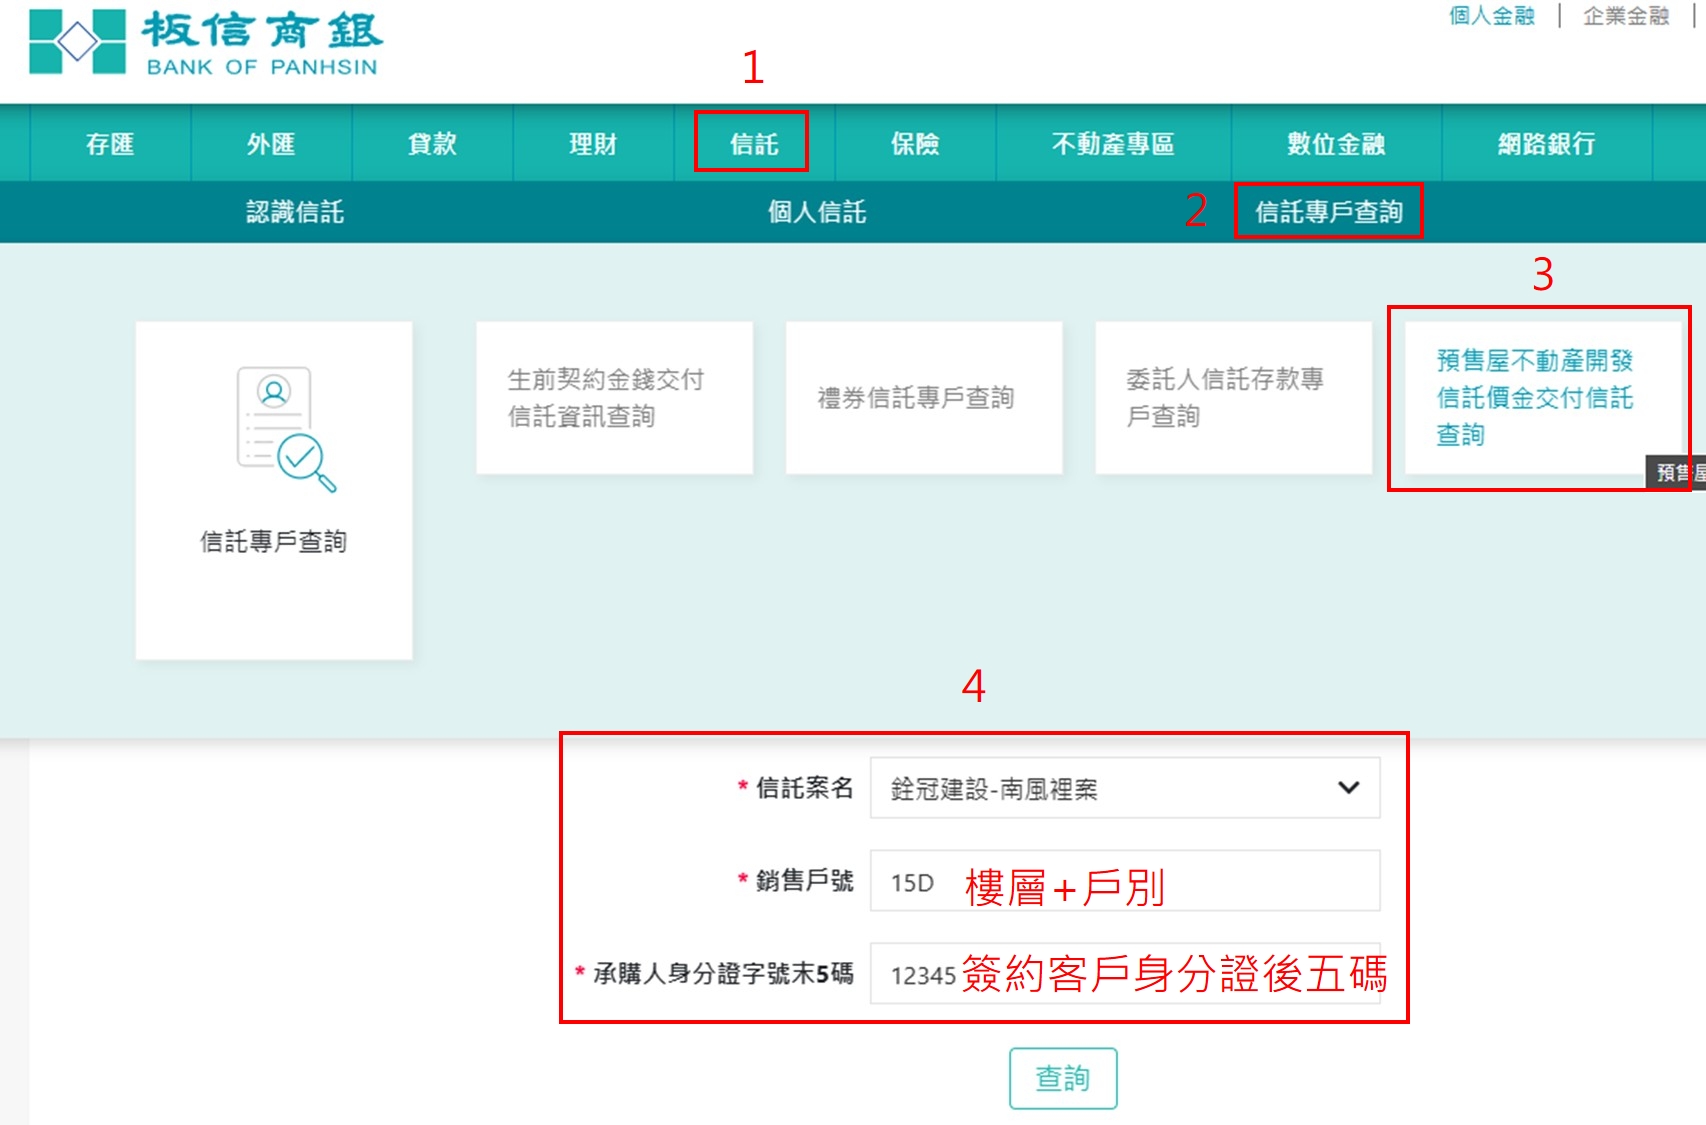Open 生前契約金錢交付信託資訊查詢 card
The image size is (1706, 1125).
pos(614,398)
